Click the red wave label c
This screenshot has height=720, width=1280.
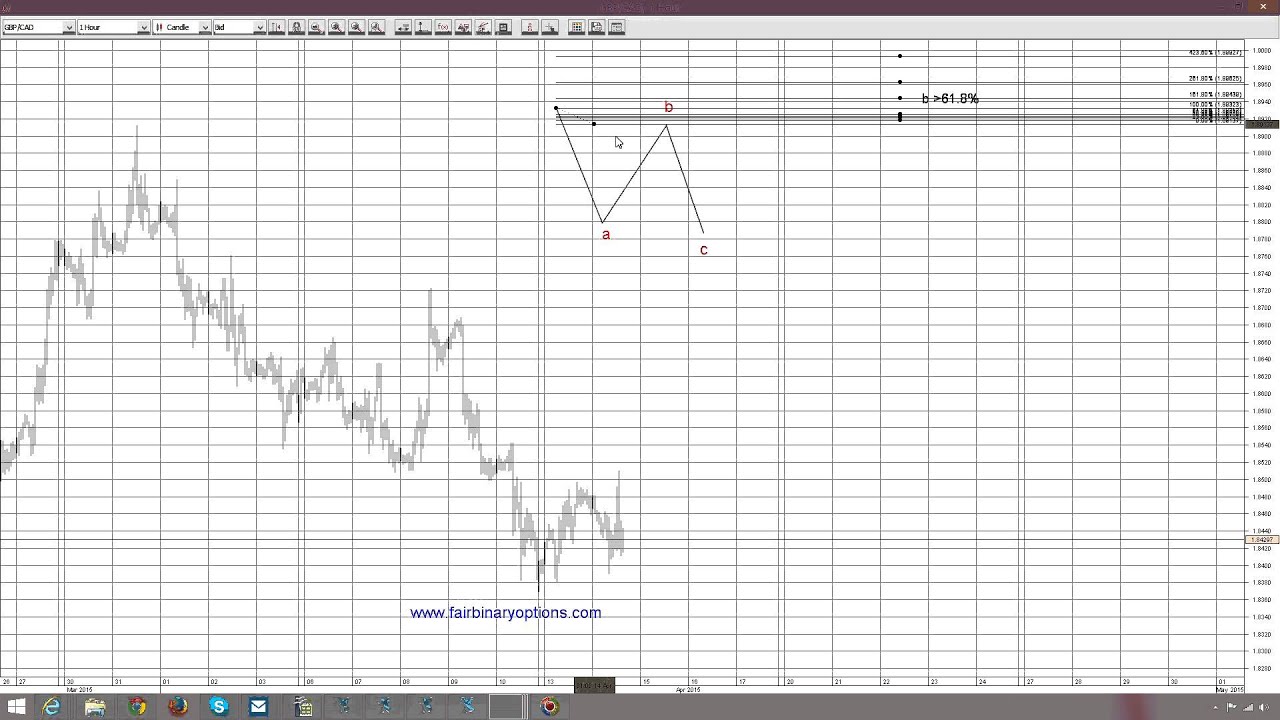tap(704, 250)
